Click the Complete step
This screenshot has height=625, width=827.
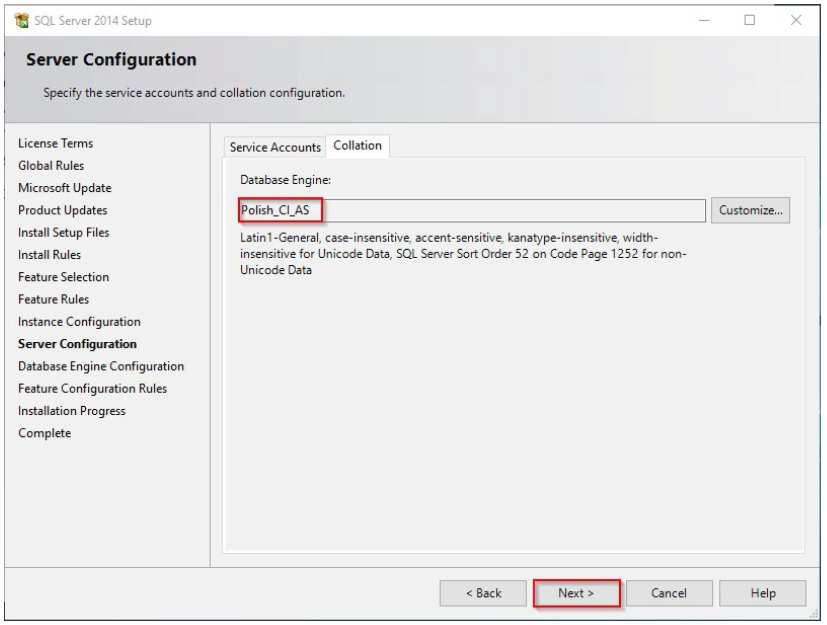coord(45,433)
